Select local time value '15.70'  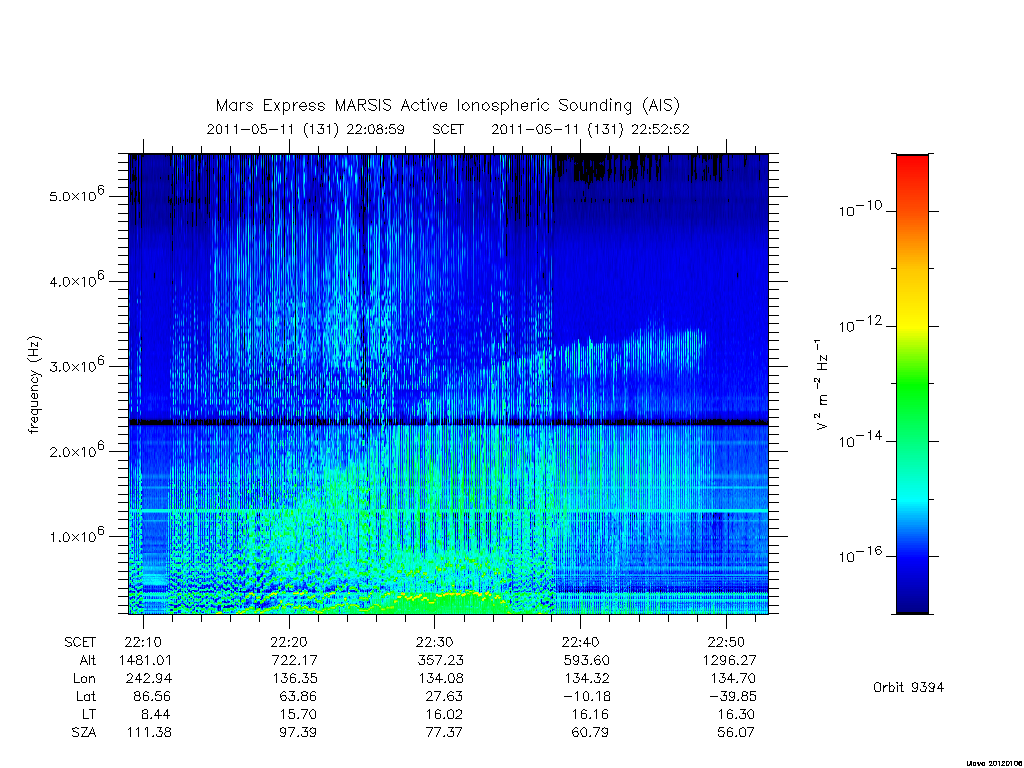[298, 714]
